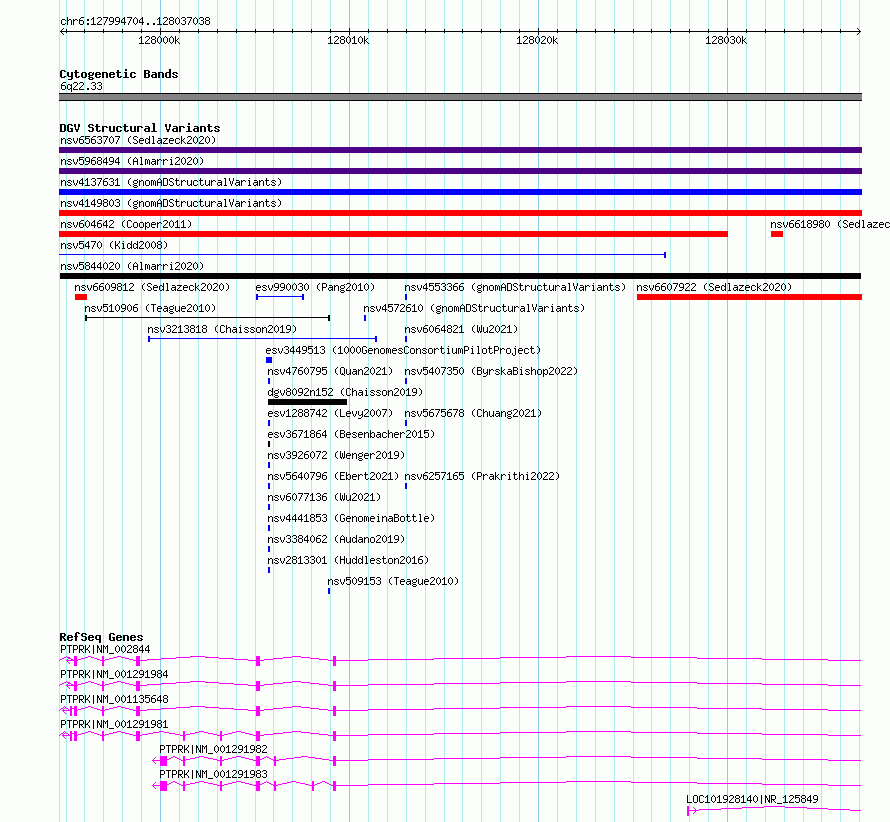Select nsv3384062 (Audano2019) label
This screenshot has width=890, height=822.
coord(336,539)
